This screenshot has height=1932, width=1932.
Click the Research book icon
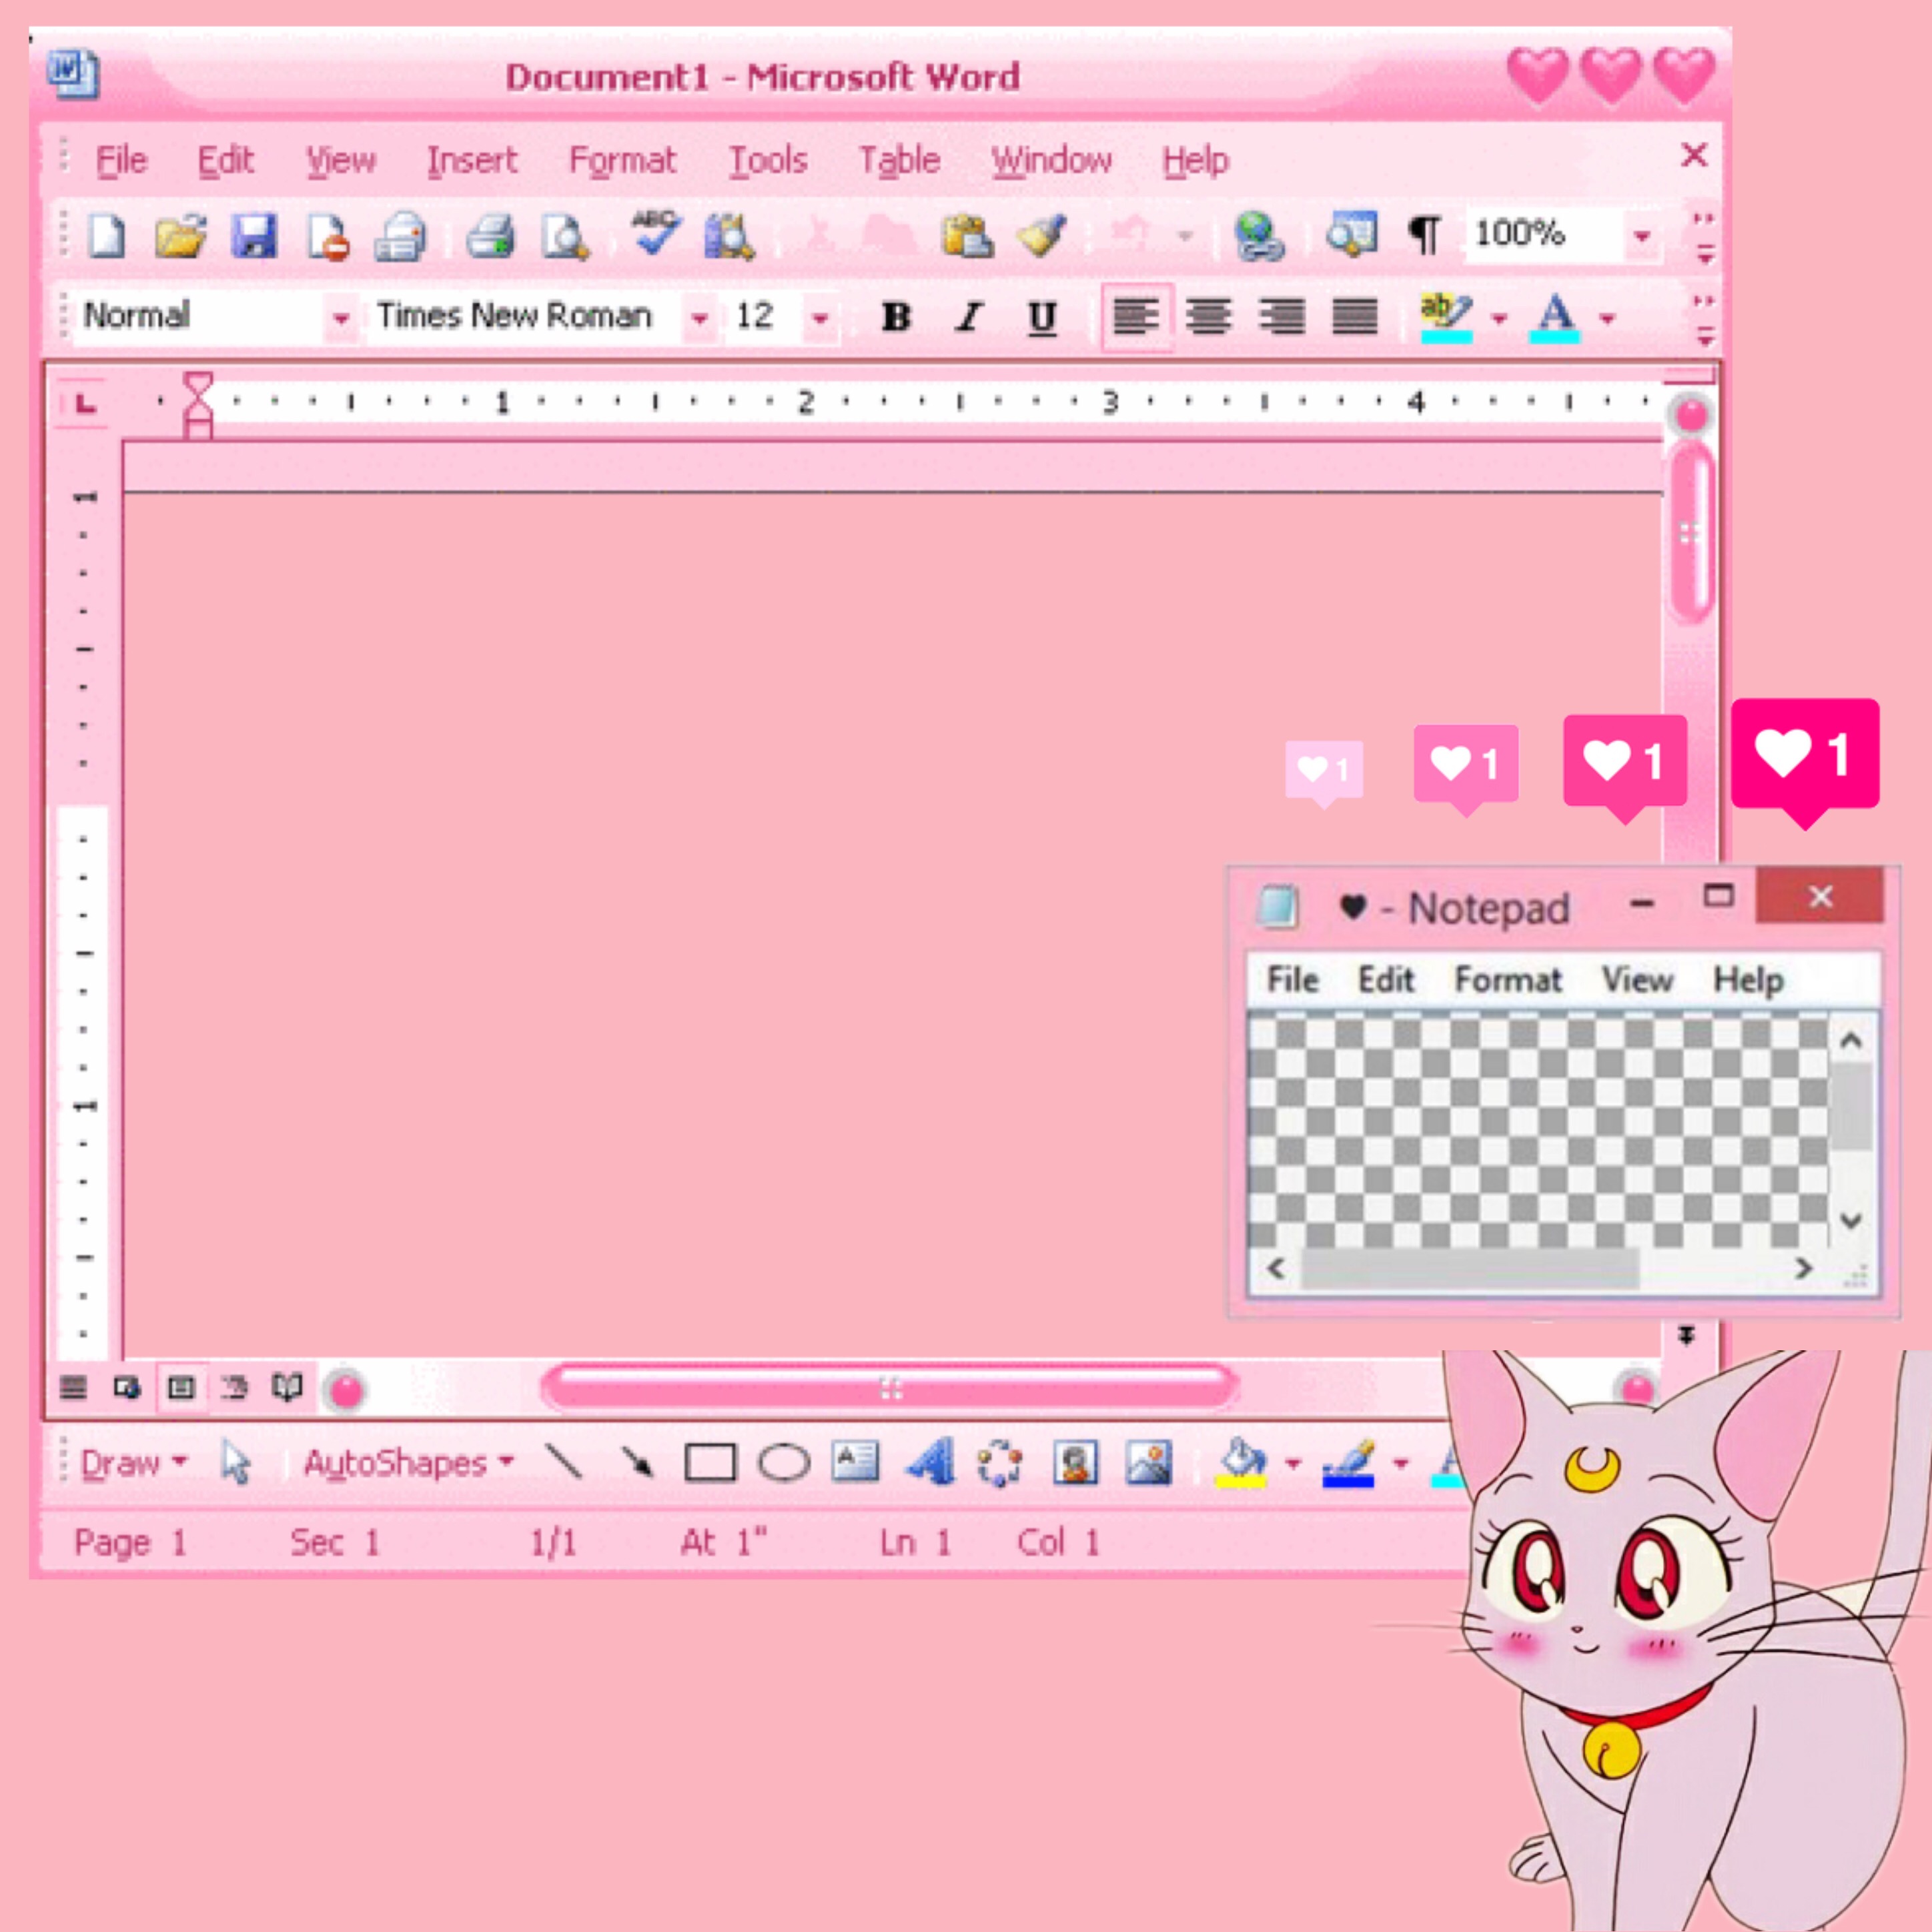click(729, 238)
